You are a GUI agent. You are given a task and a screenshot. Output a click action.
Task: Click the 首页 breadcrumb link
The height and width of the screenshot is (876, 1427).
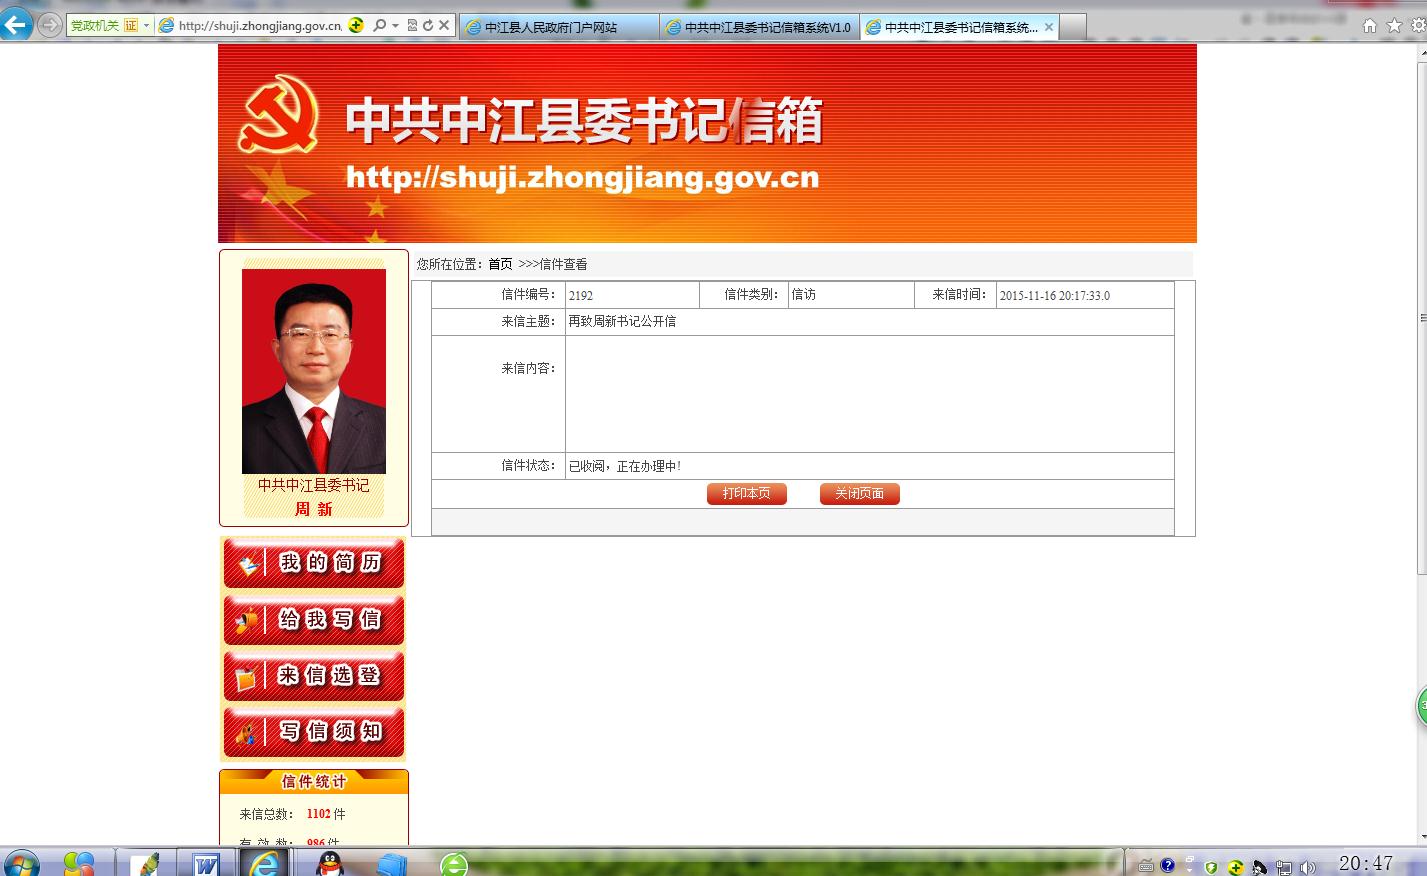(x=500, y=264)
